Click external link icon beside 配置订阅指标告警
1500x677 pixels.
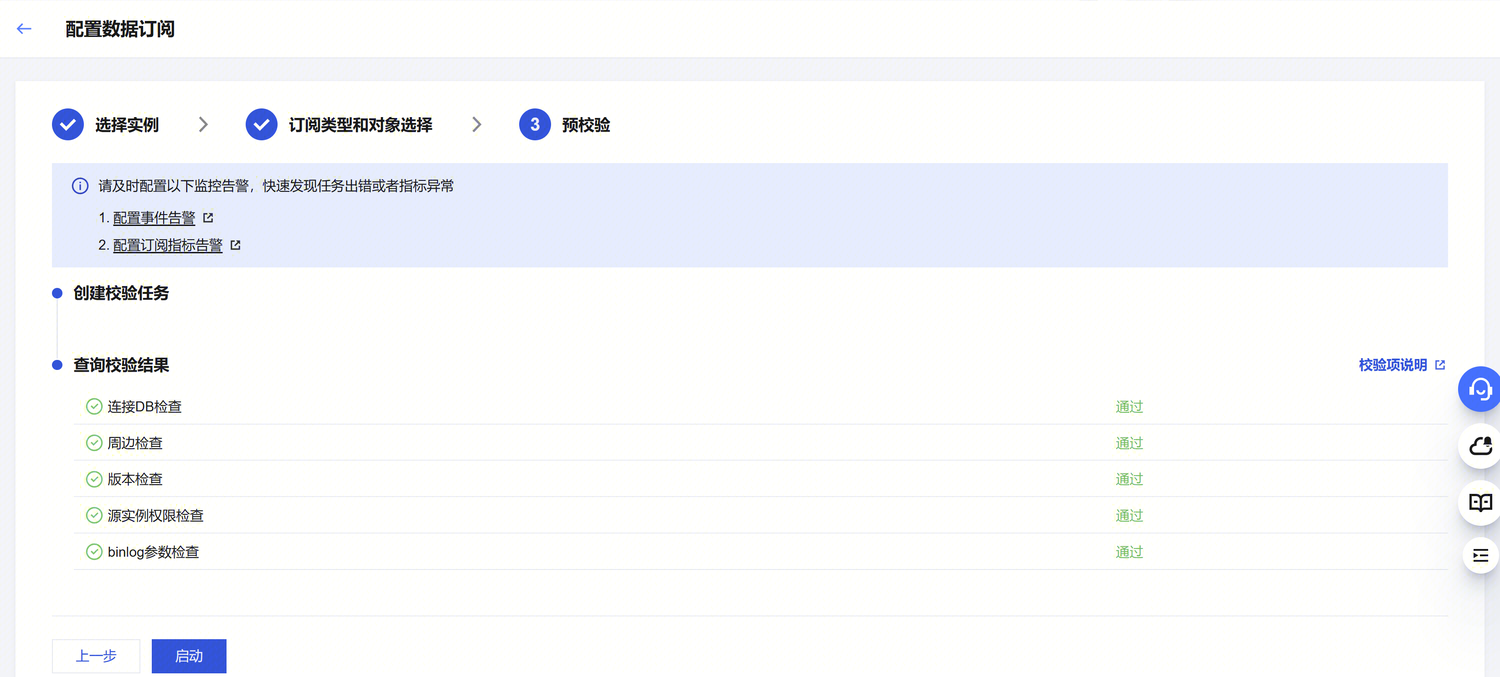(x=235, y=245)
